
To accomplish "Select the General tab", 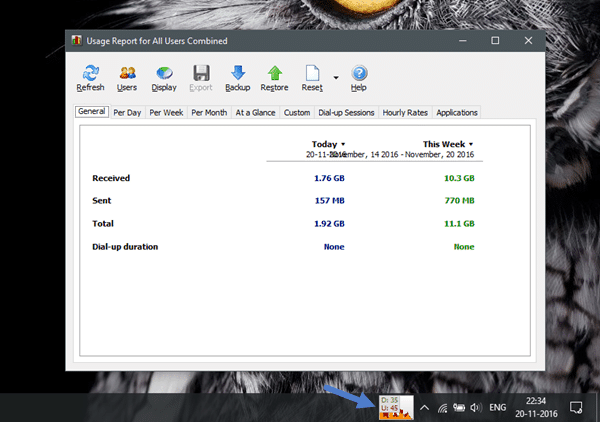I will (92, 112).
